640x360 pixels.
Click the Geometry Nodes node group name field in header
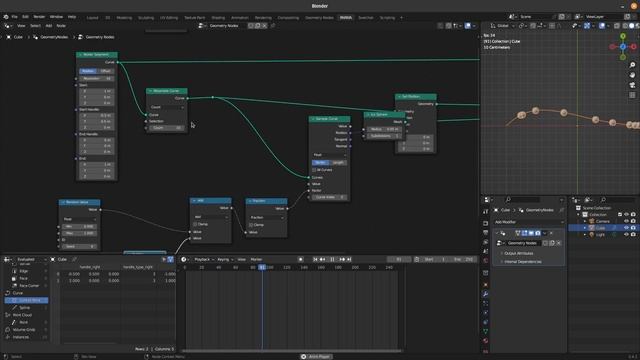click(x=227, y=25)
